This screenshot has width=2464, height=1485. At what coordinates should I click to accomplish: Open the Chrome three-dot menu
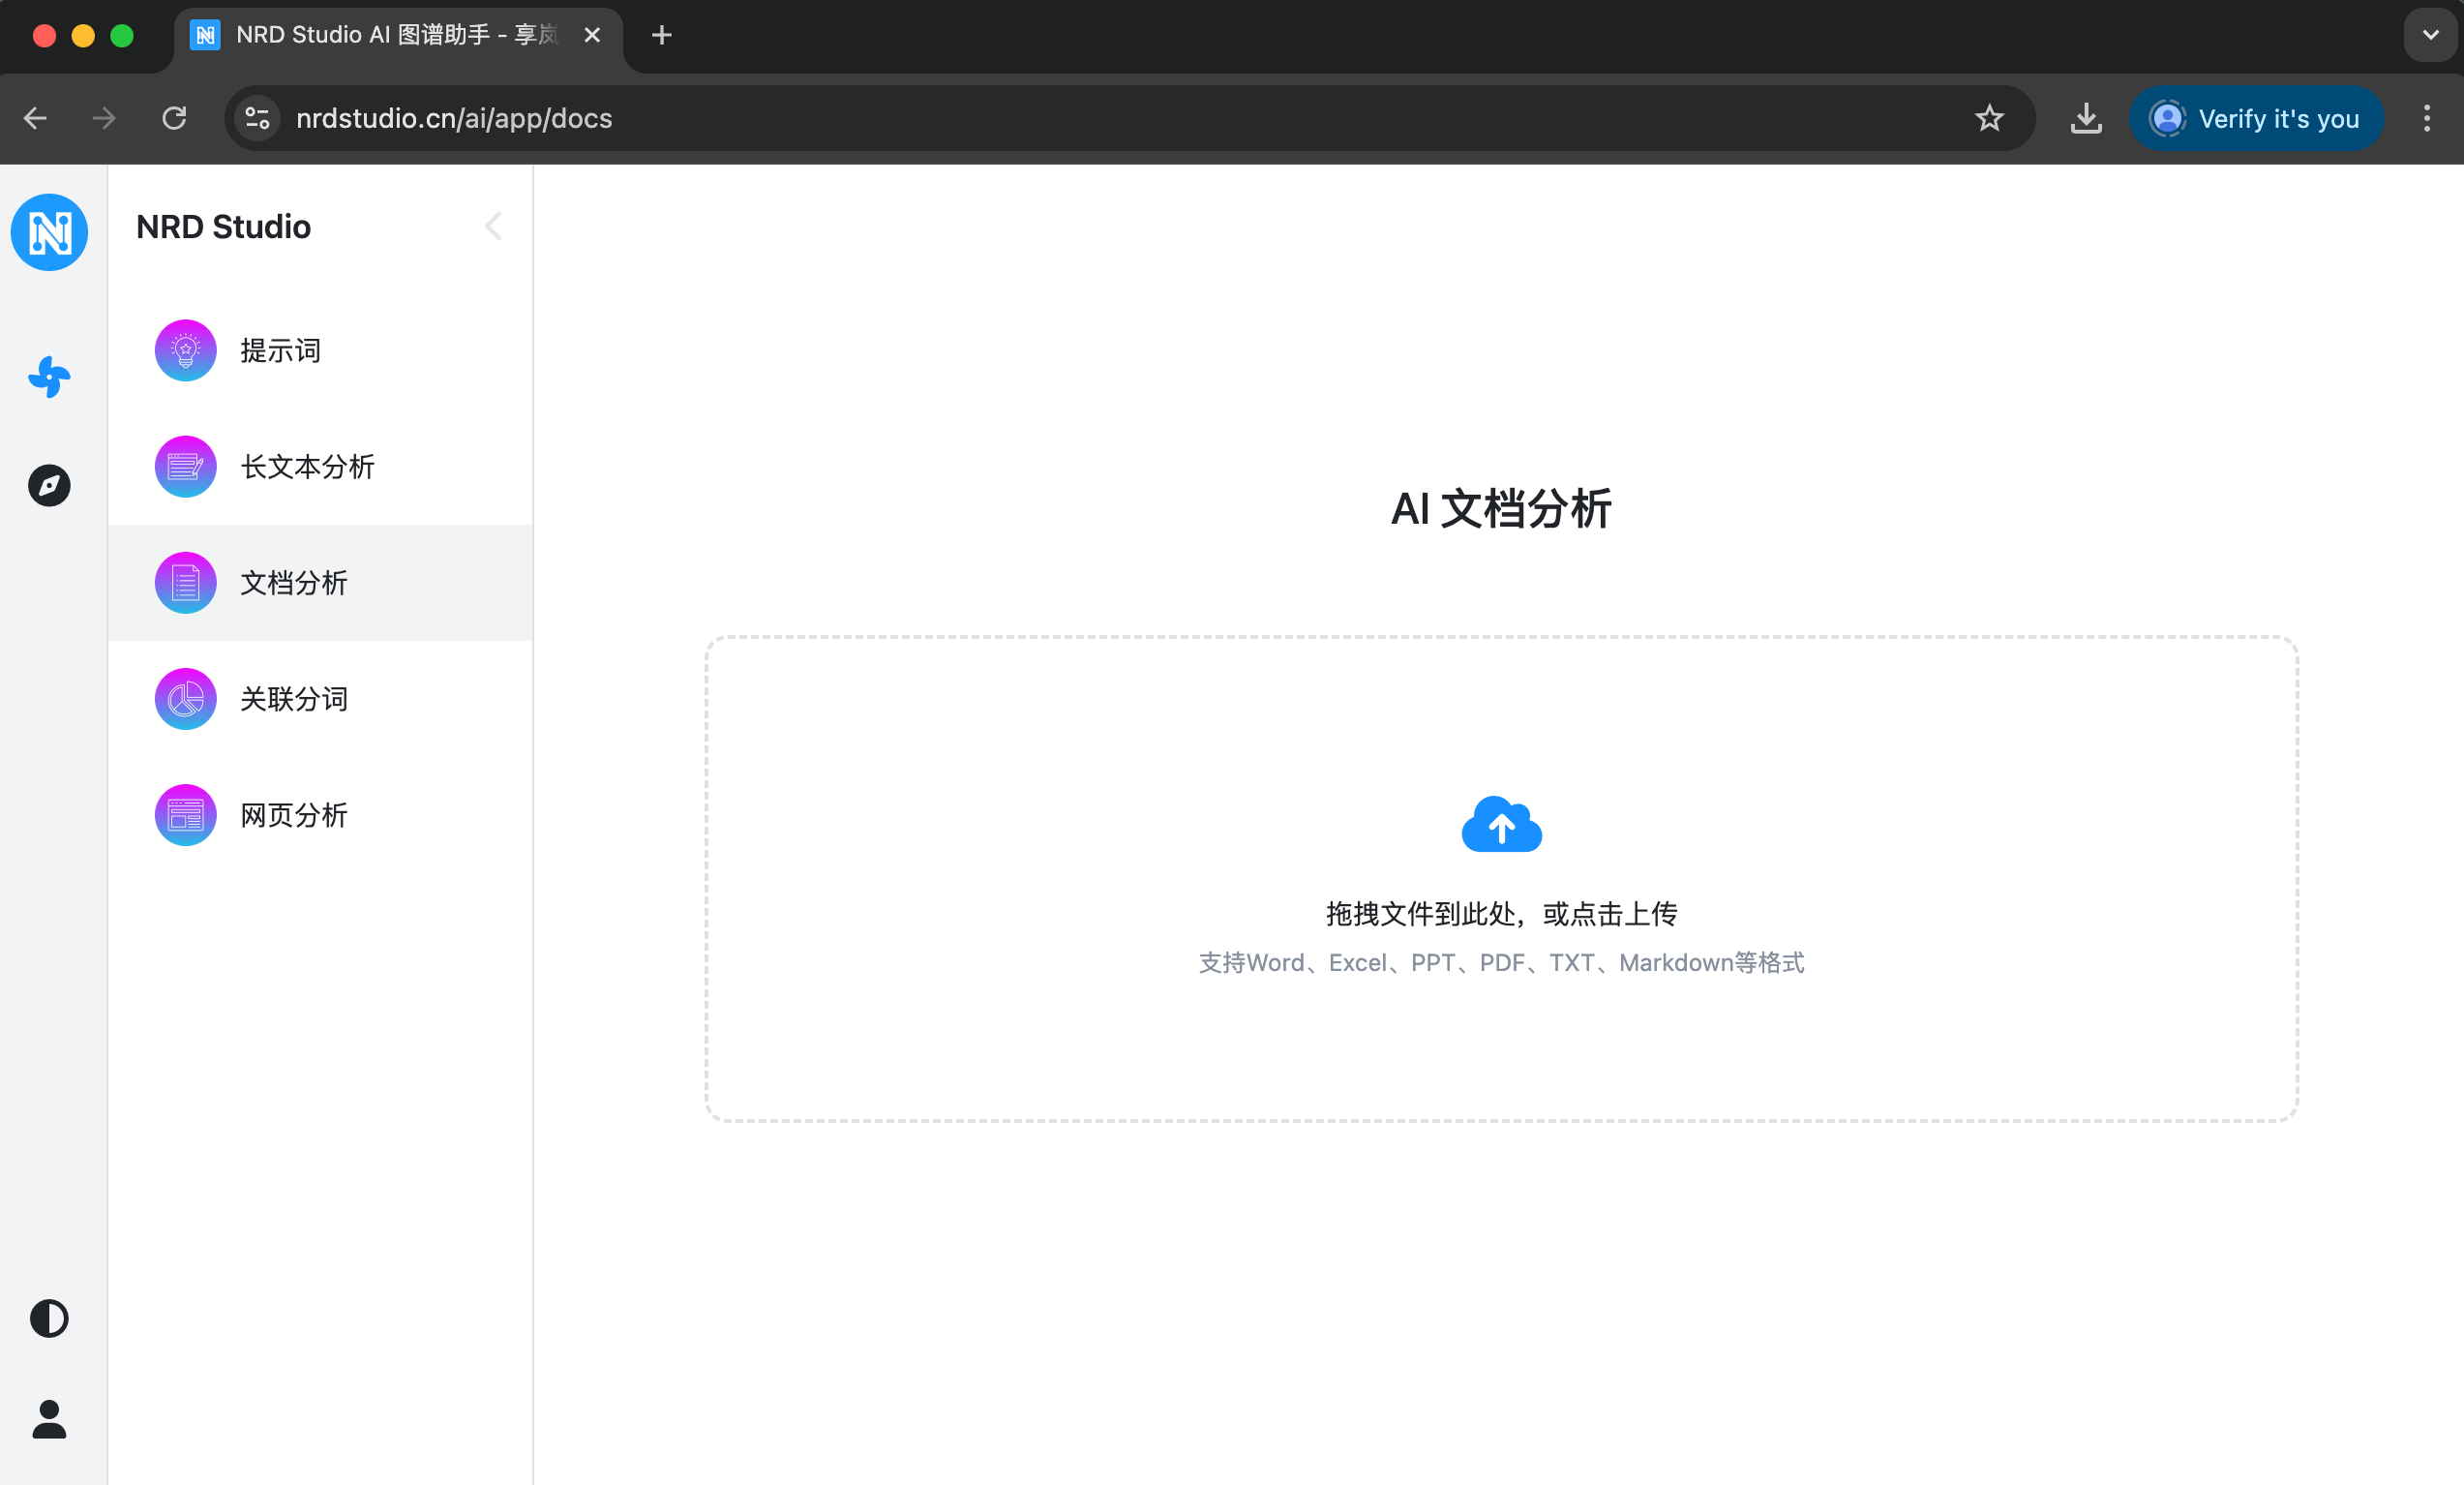click(x=2426, y=118)
